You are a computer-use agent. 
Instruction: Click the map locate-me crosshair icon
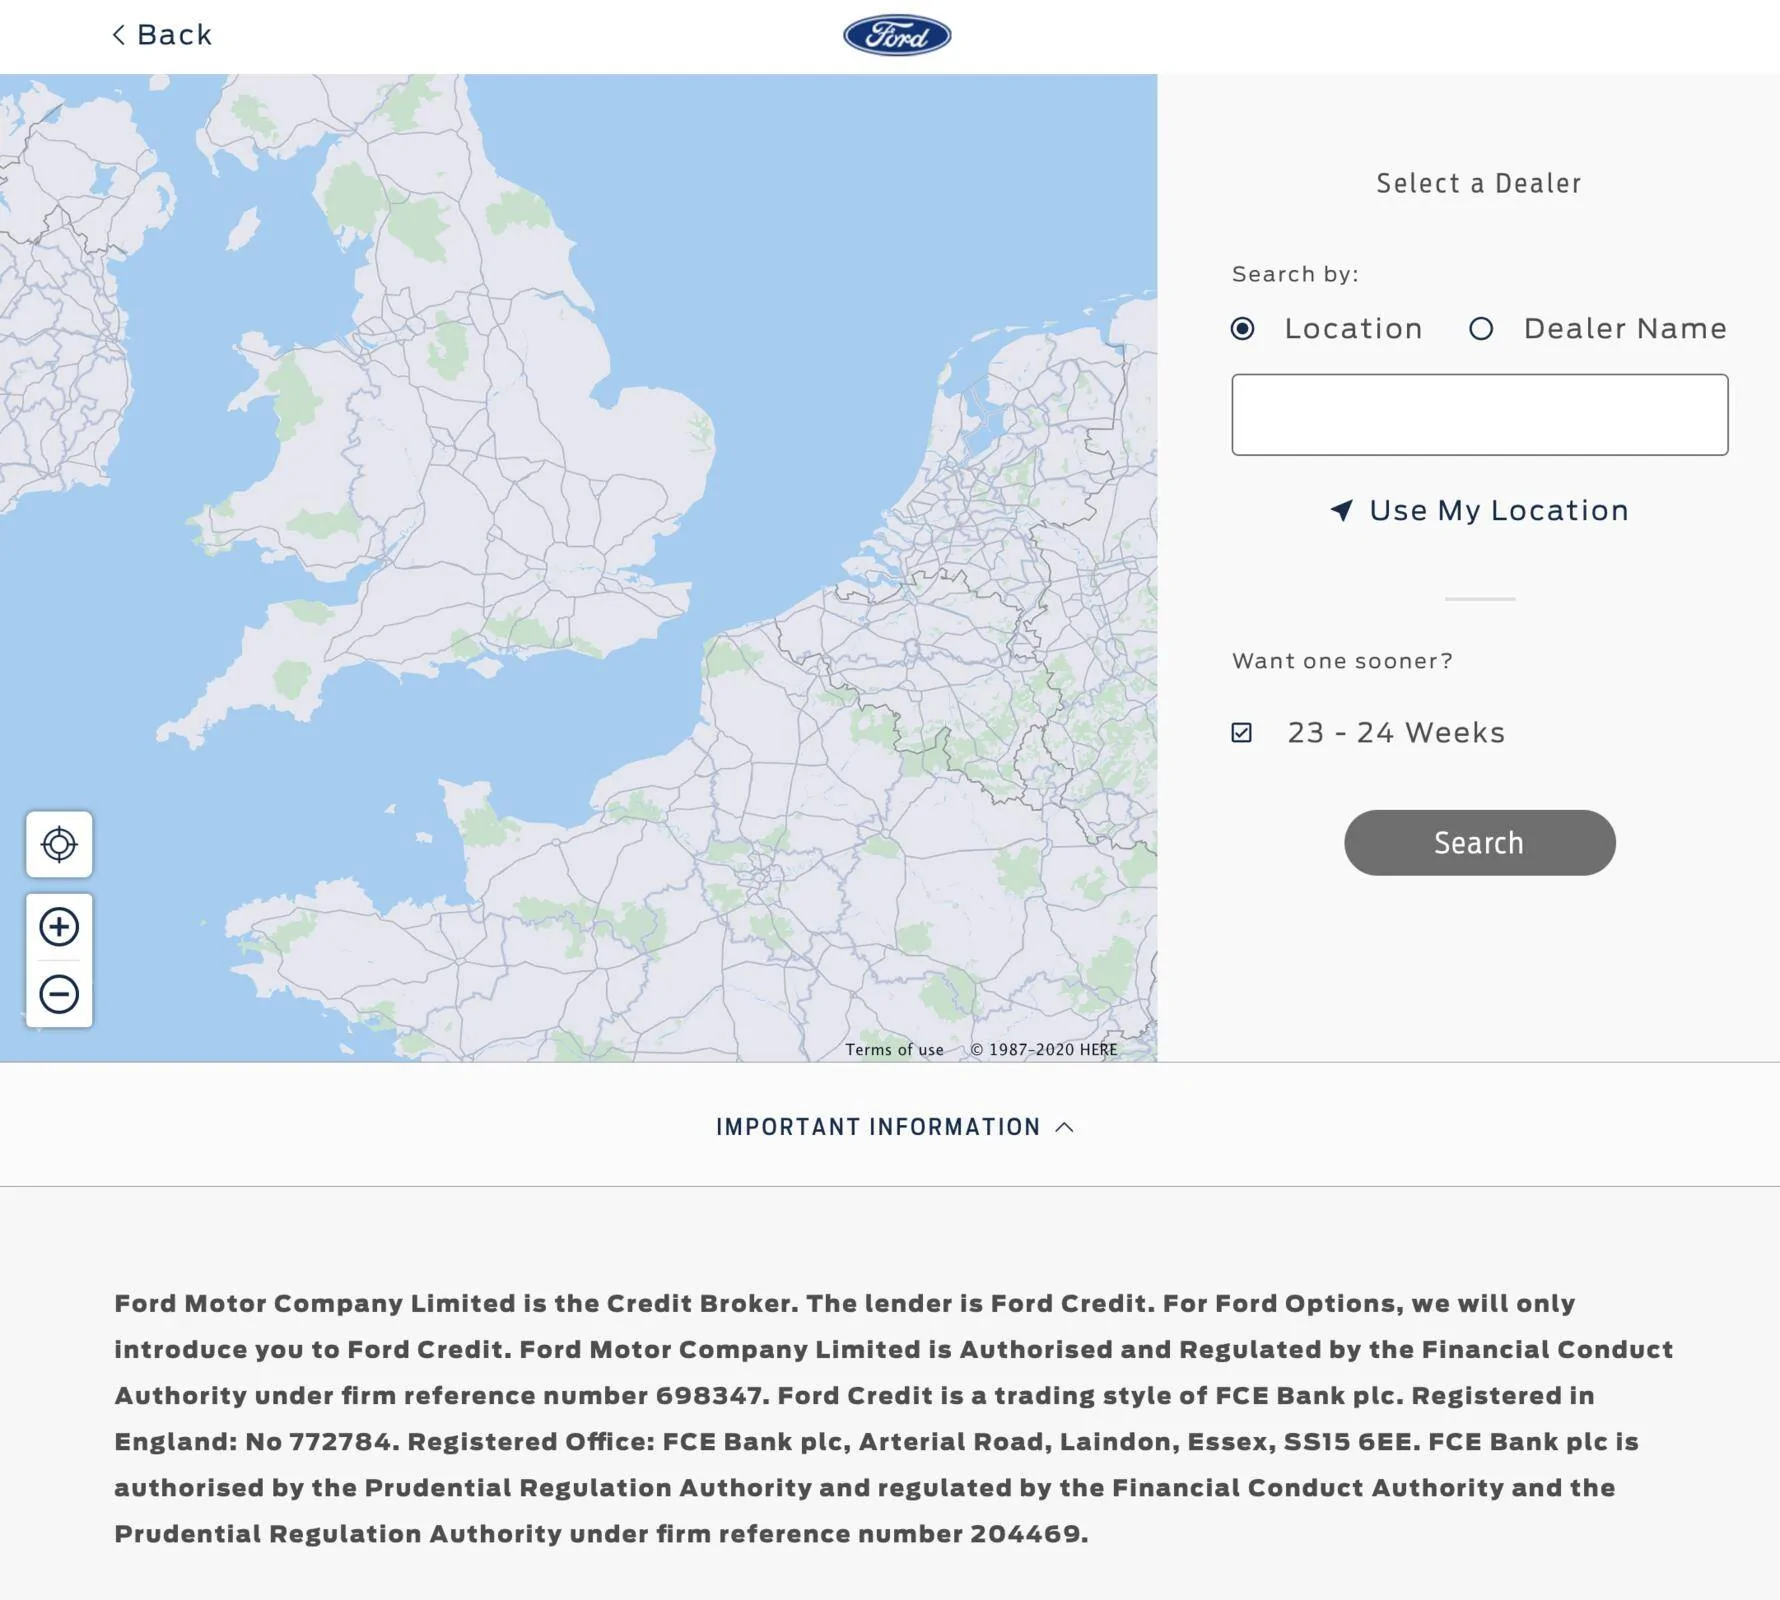59,844
